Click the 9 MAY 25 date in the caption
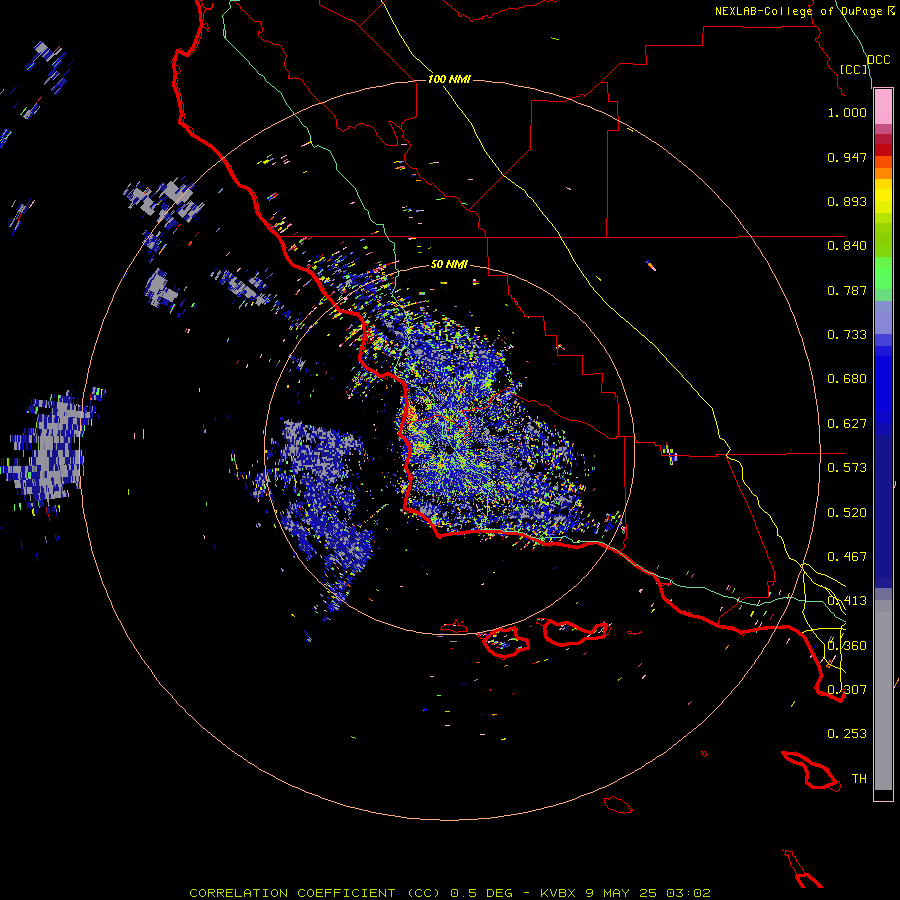The image size is (900, 900). coord(622,893)
